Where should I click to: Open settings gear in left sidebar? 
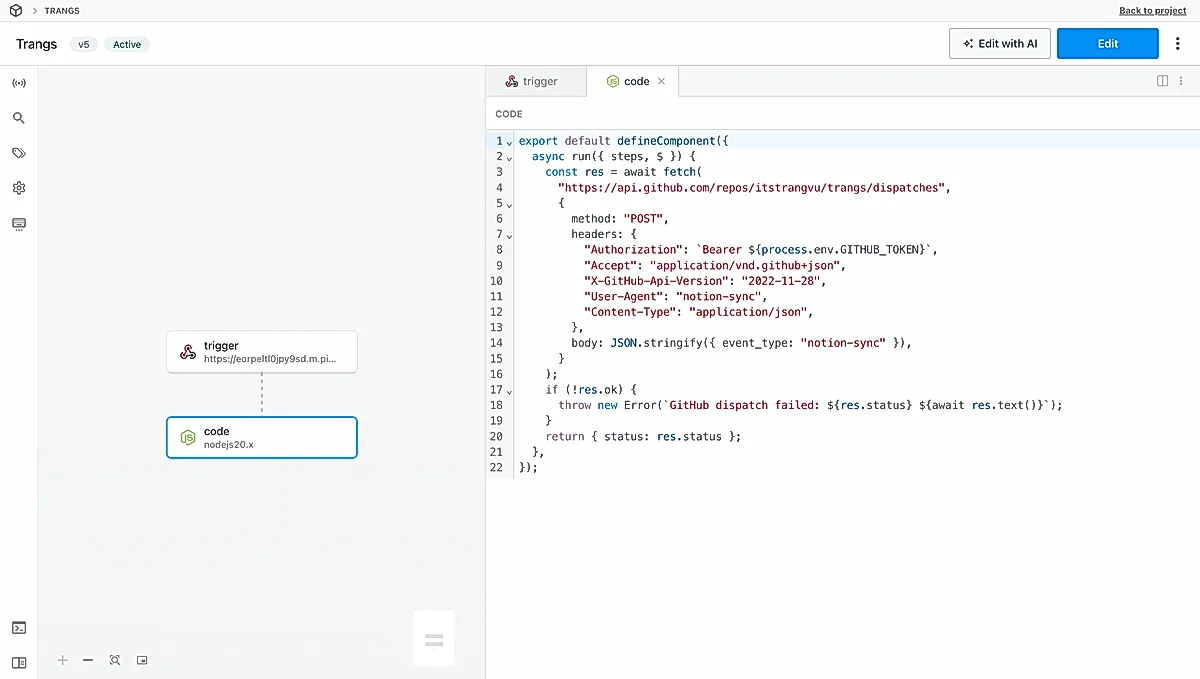tap(19, 188)
